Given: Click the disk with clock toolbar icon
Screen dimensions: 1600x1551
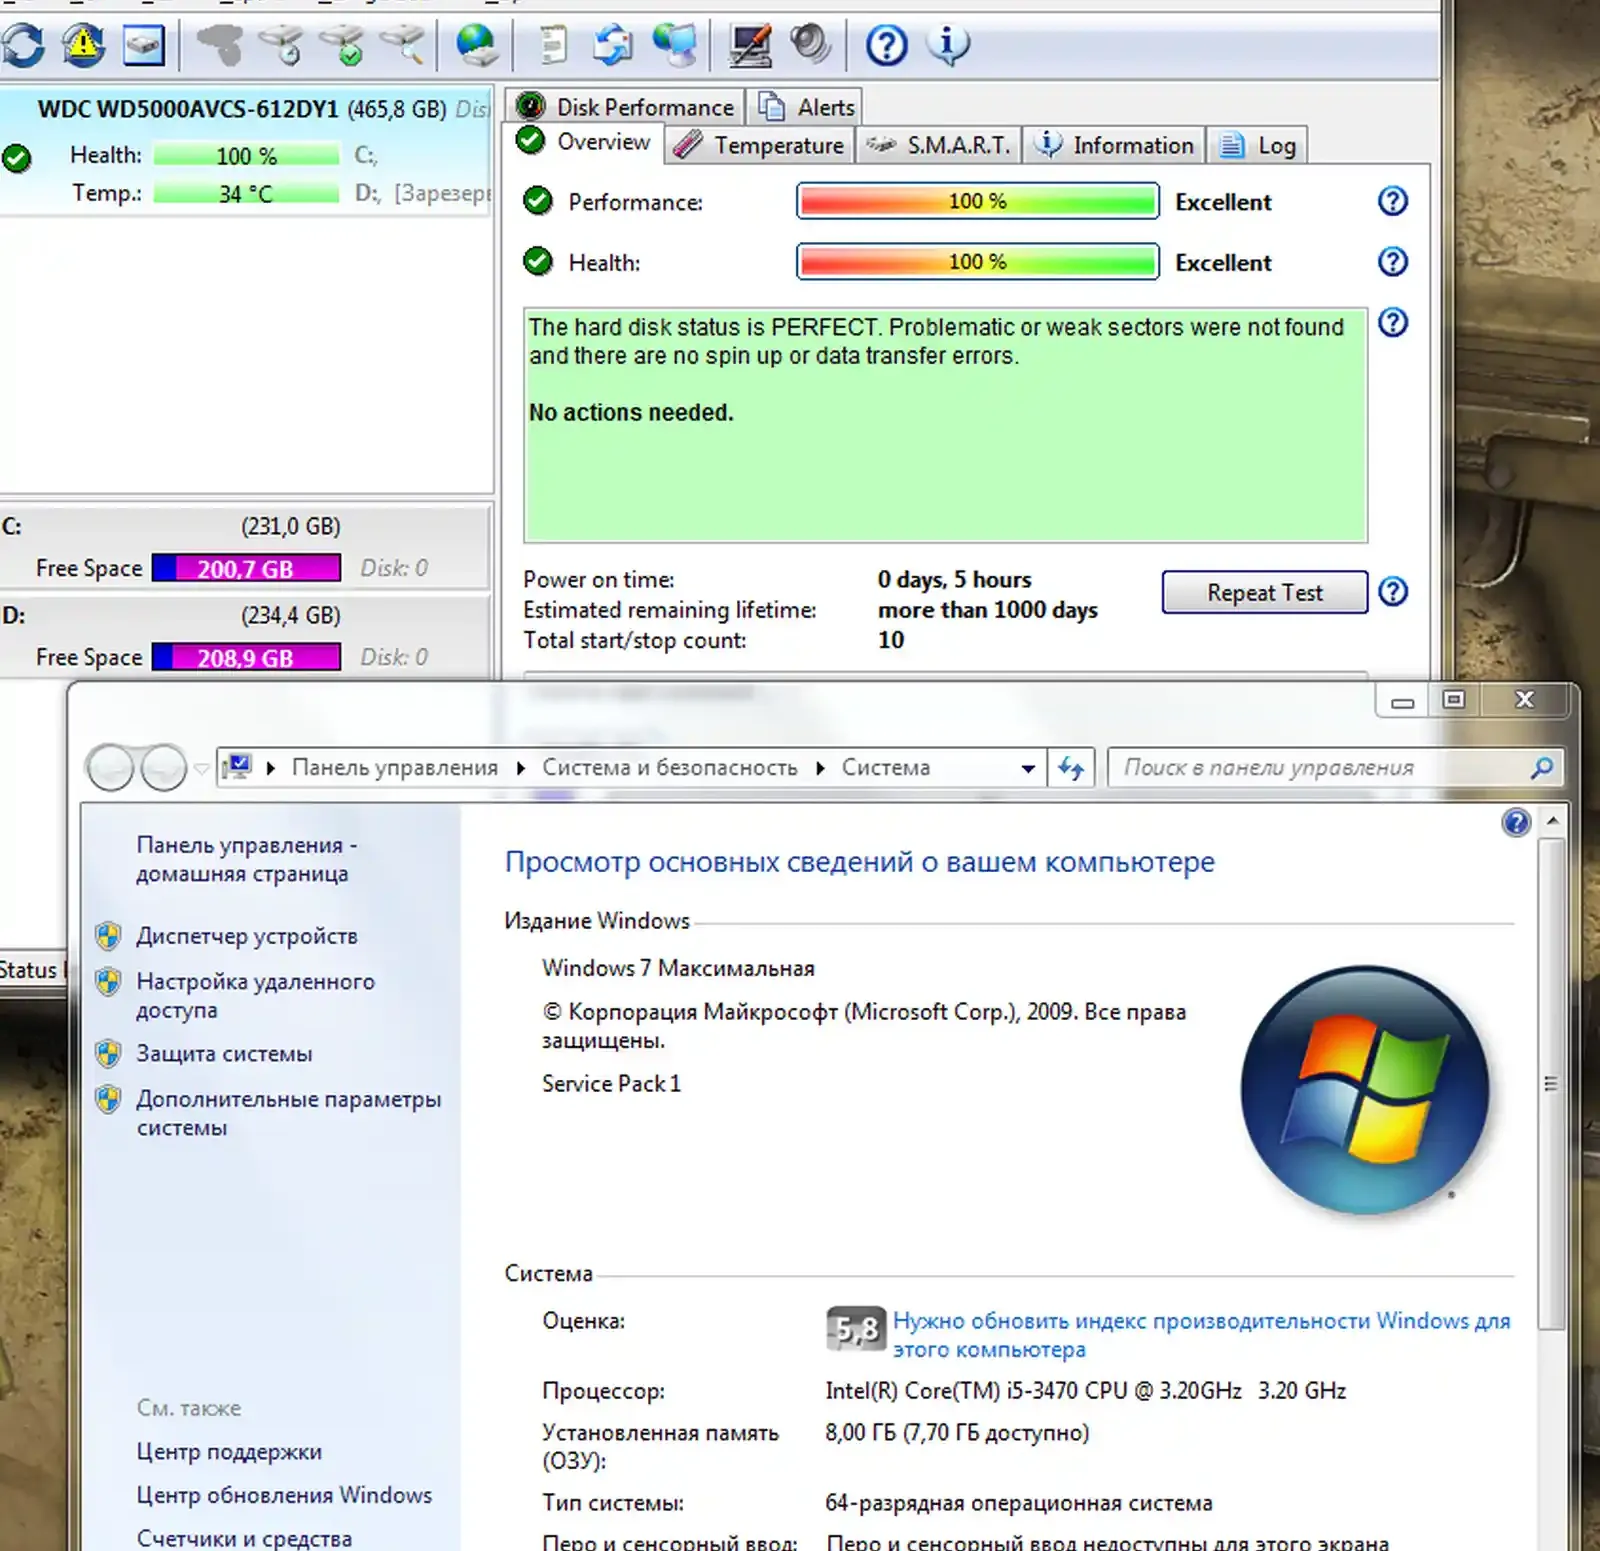Looking at the screenshot, I should click(281, 45).
